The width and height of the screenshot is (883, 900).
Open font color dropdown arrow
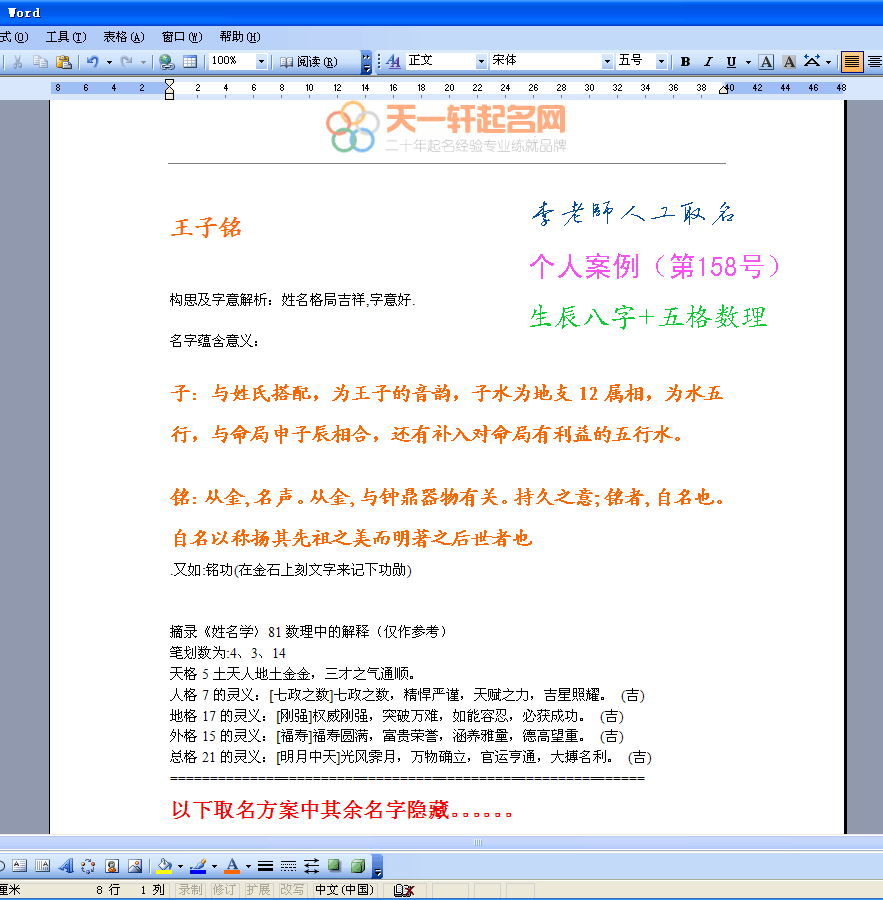pos(248,866)
